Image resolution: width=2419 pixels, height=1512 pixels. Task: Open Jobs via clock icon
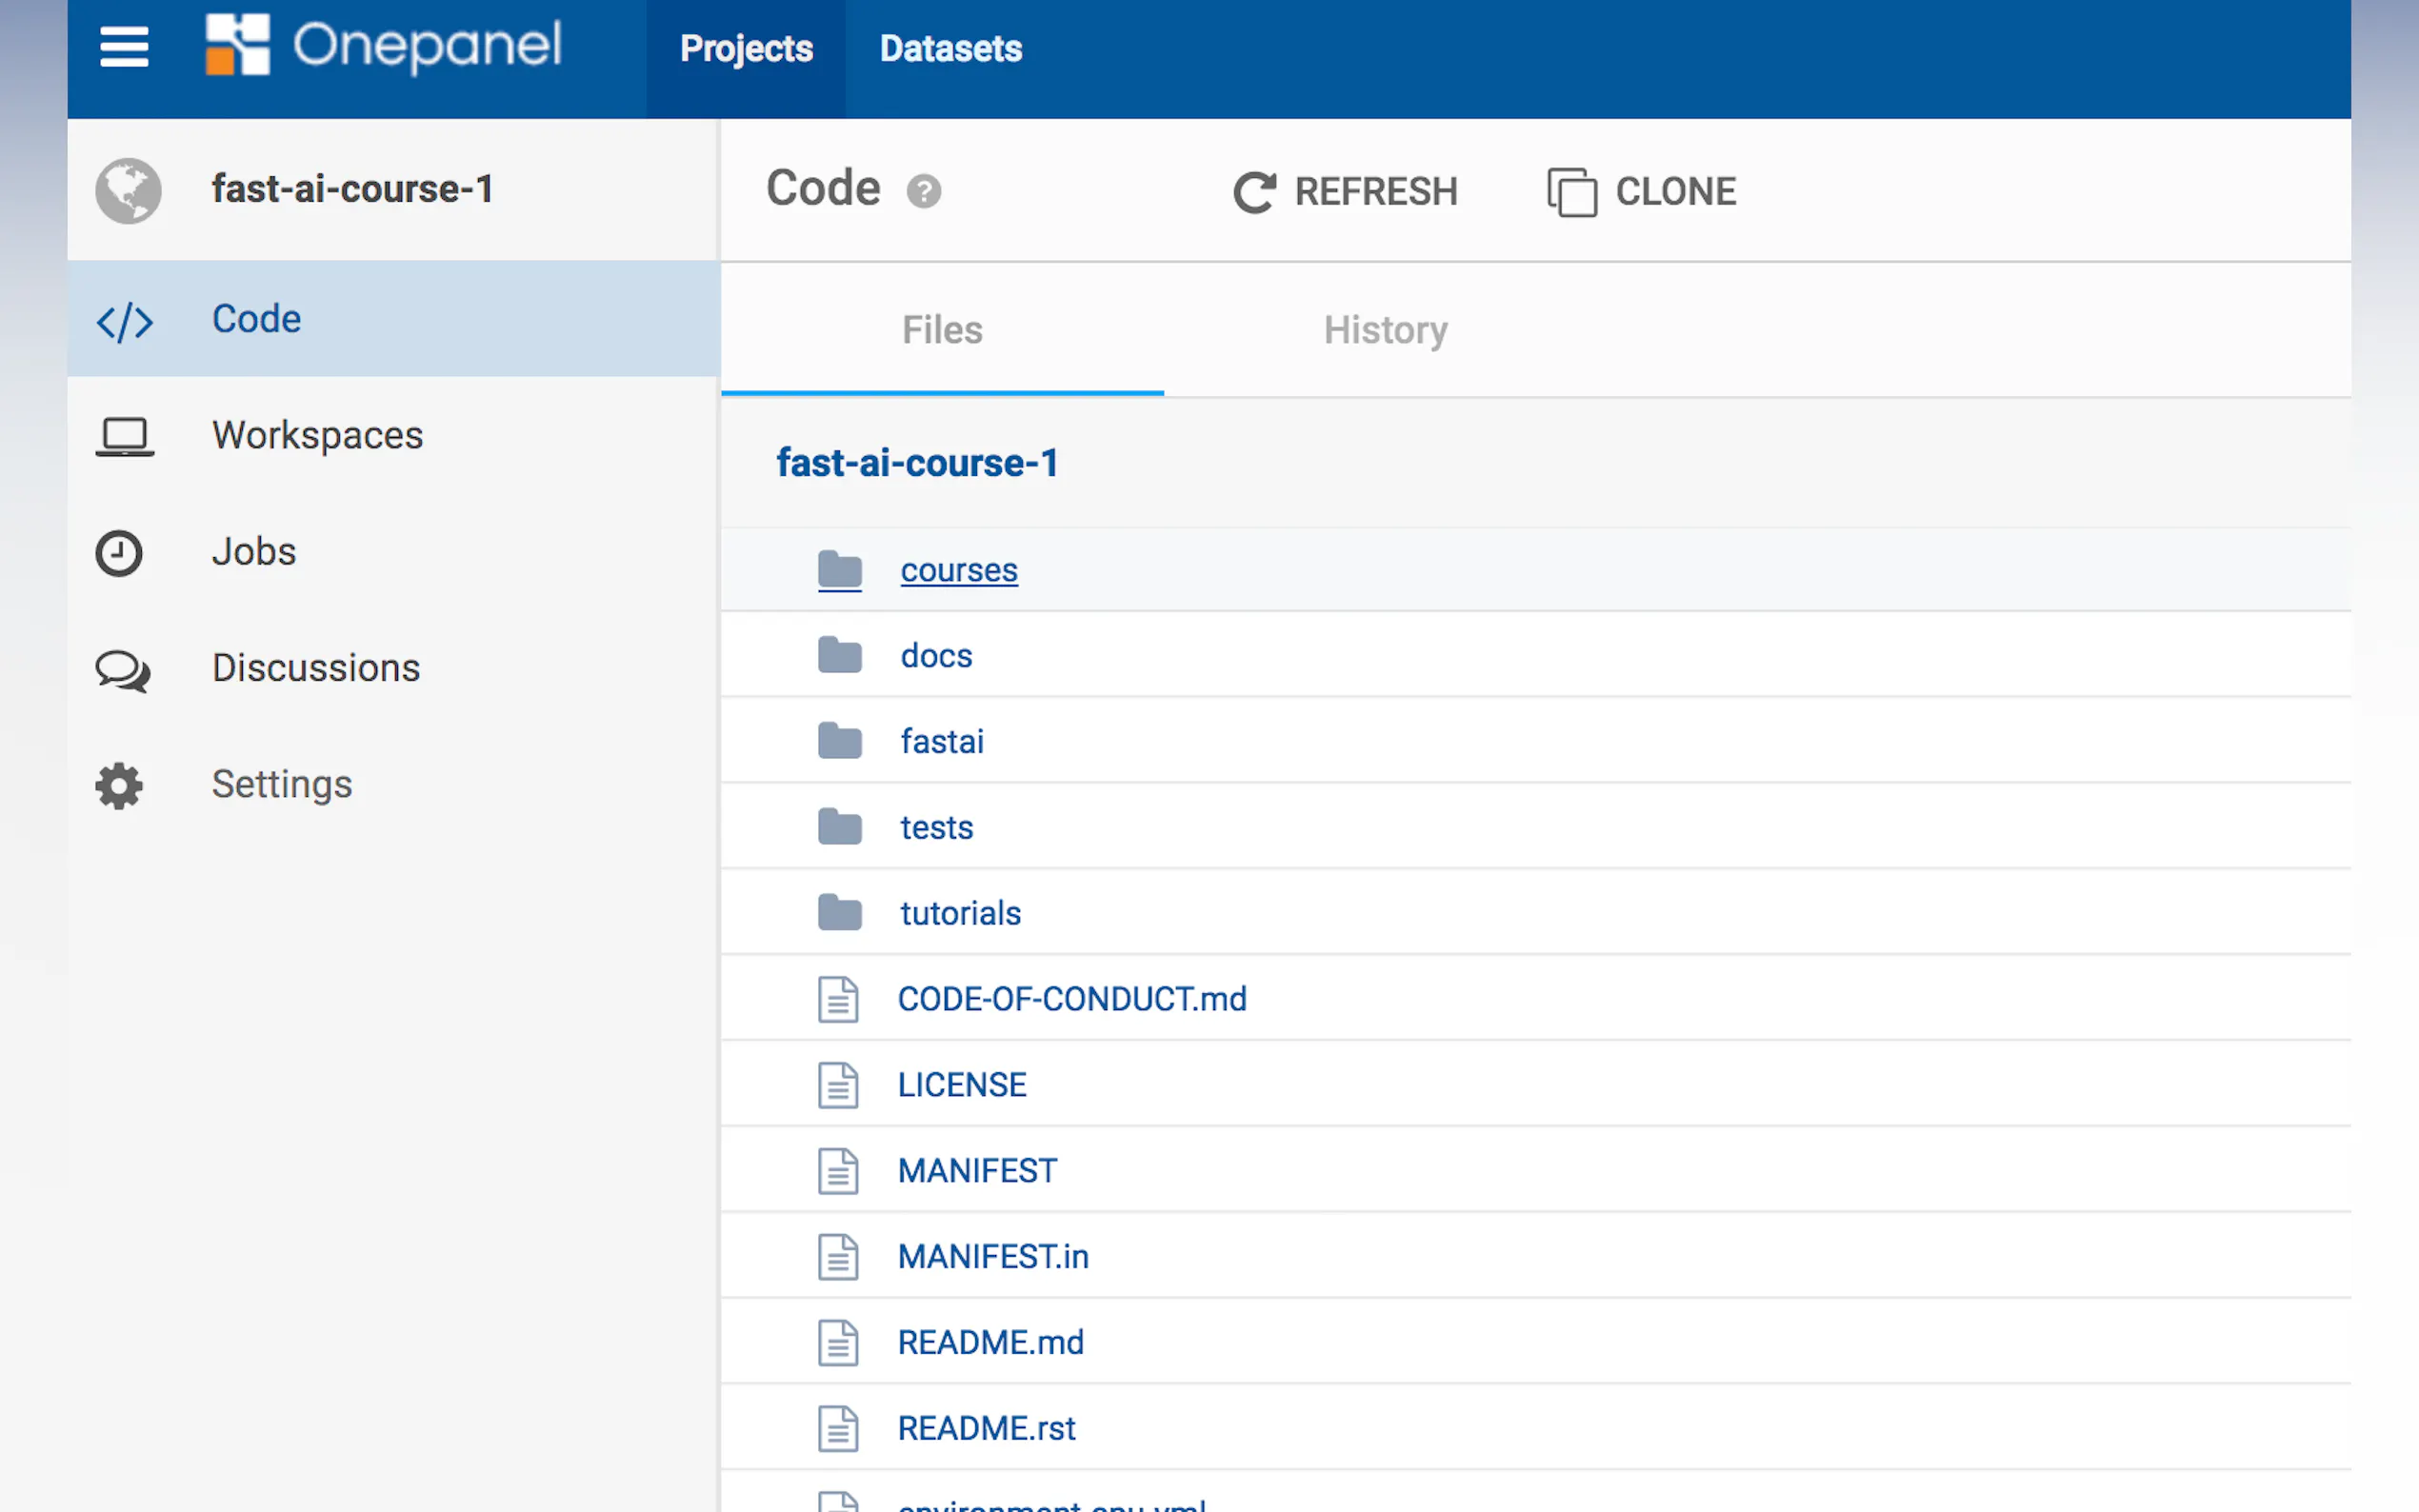(x=120, y=552)
